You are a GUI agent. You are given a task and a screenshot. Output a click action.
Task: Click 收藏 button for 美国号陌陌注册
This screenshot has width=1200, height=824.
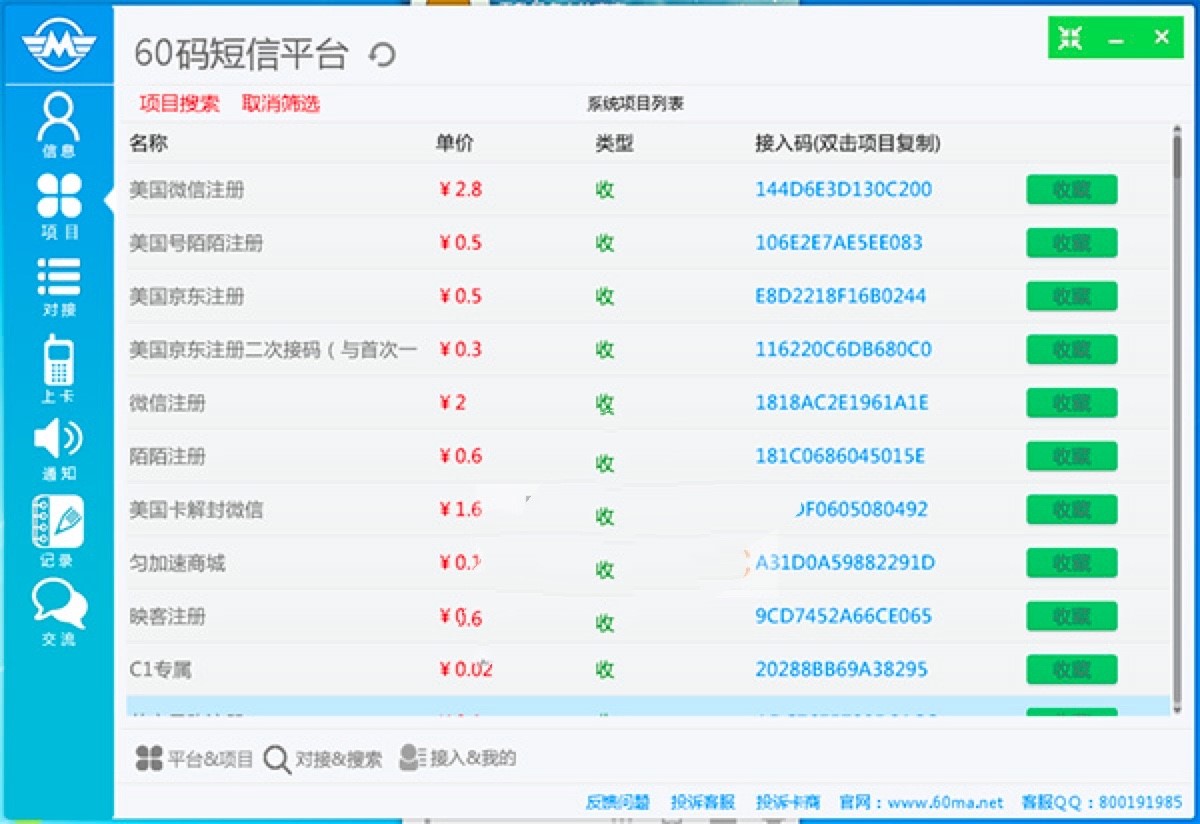(x=1071, y=243)
